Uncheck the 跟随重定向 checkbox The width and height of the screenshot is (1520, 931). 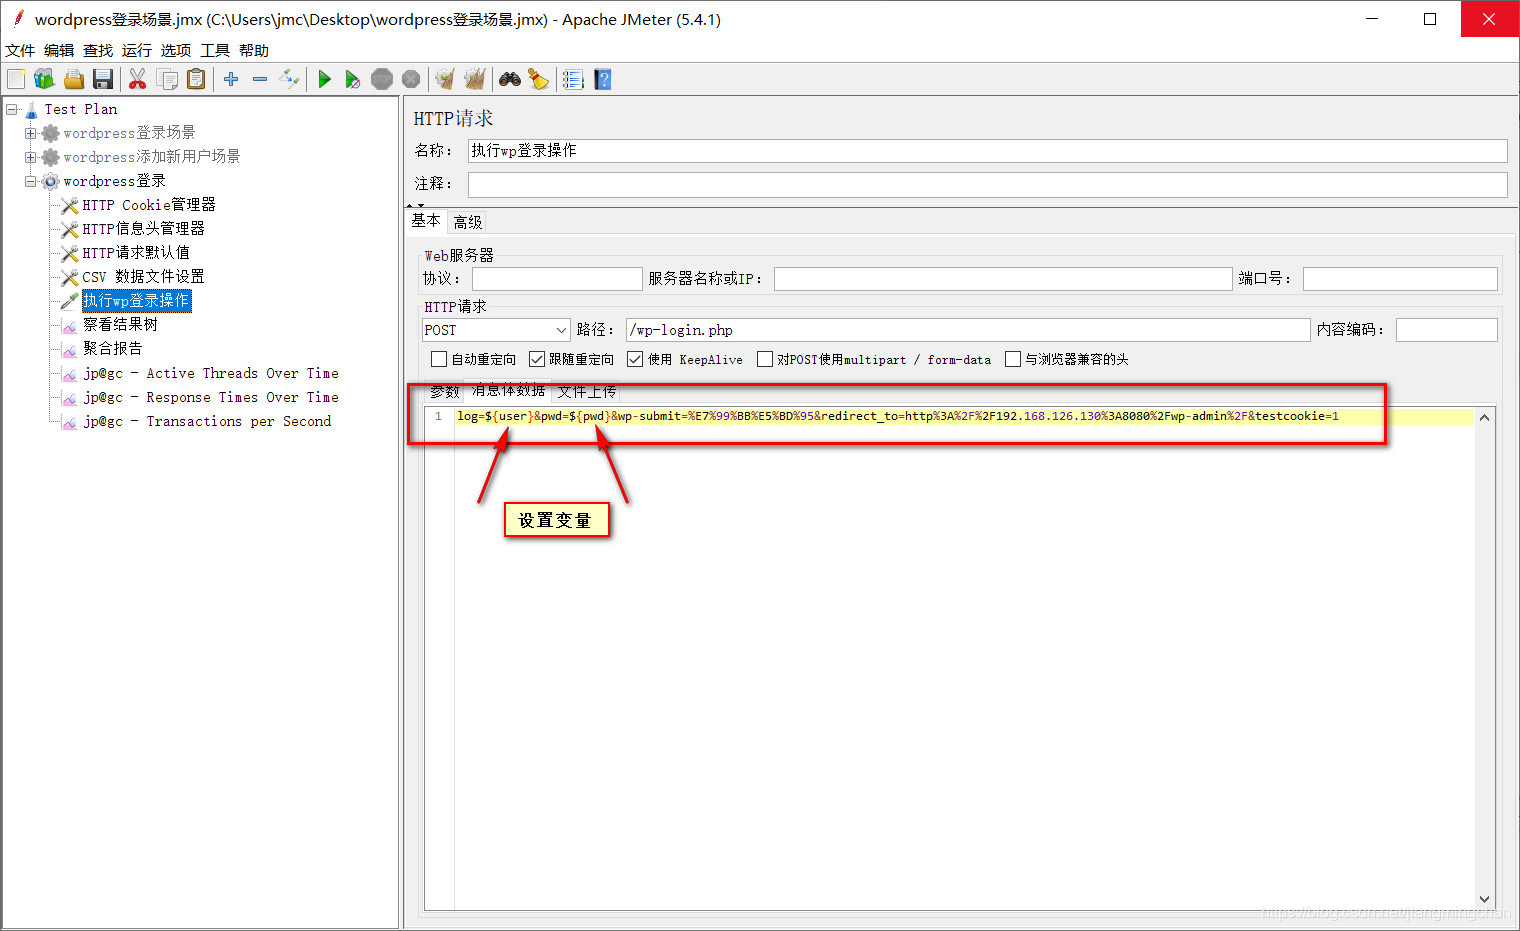(537, 359)
